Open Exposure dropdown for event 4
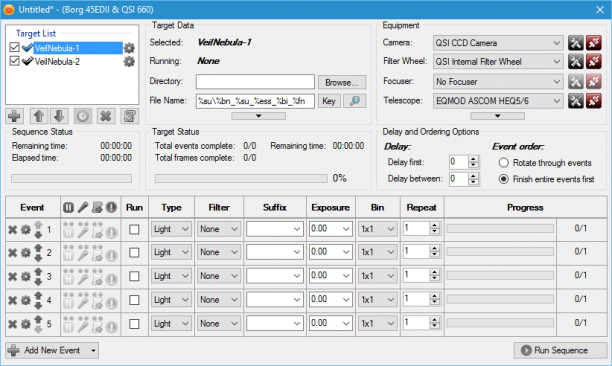This screenshot has width=612, height=366. pos(331,300)
